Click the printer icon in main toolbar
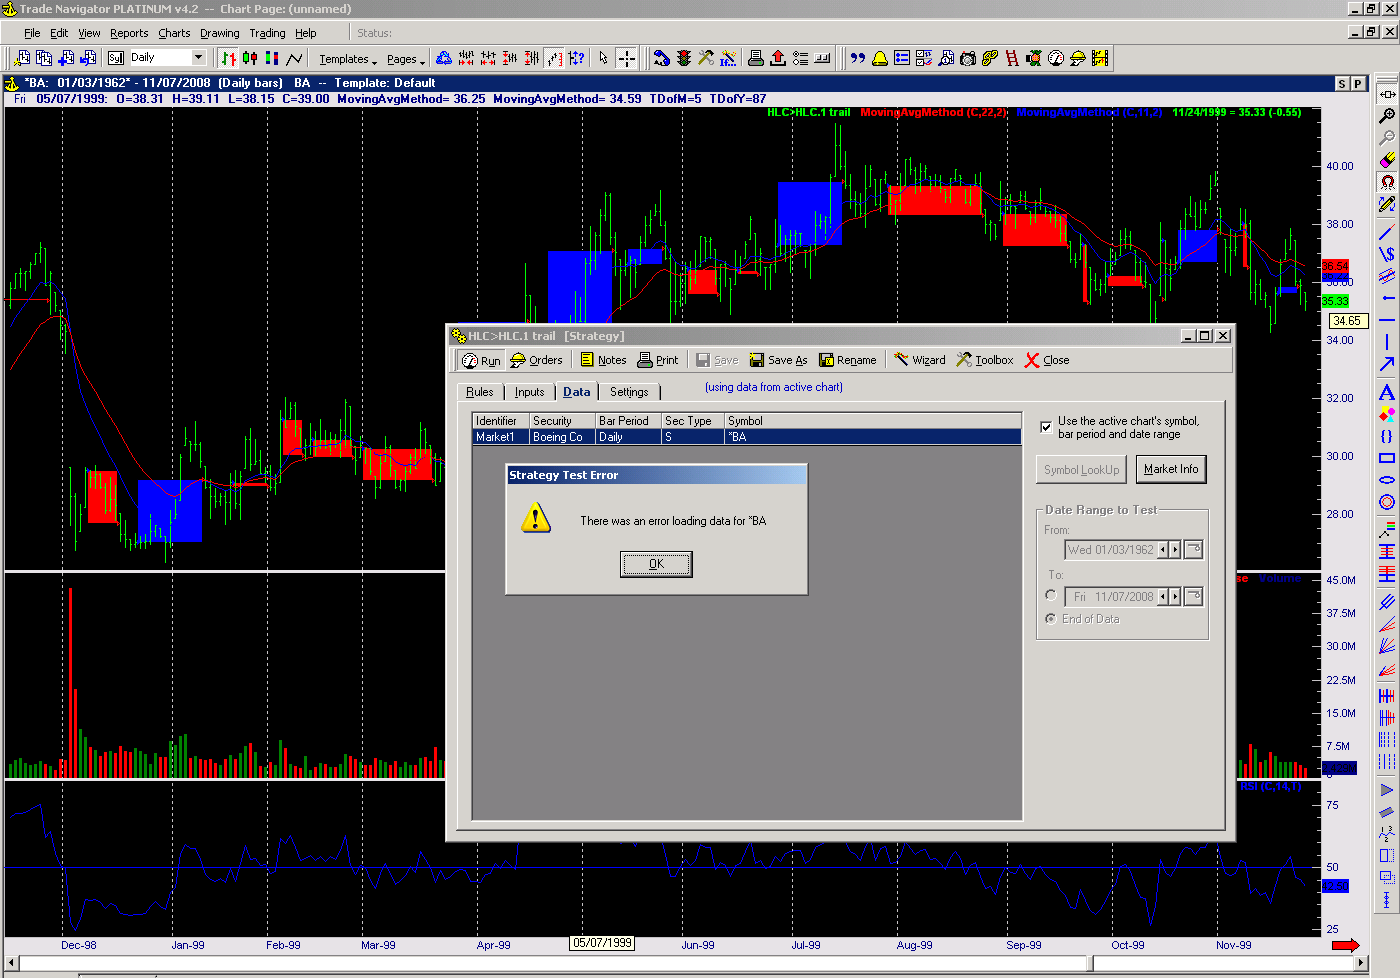The height and width of the screenshot is (978, 1400). click(756, 58)
